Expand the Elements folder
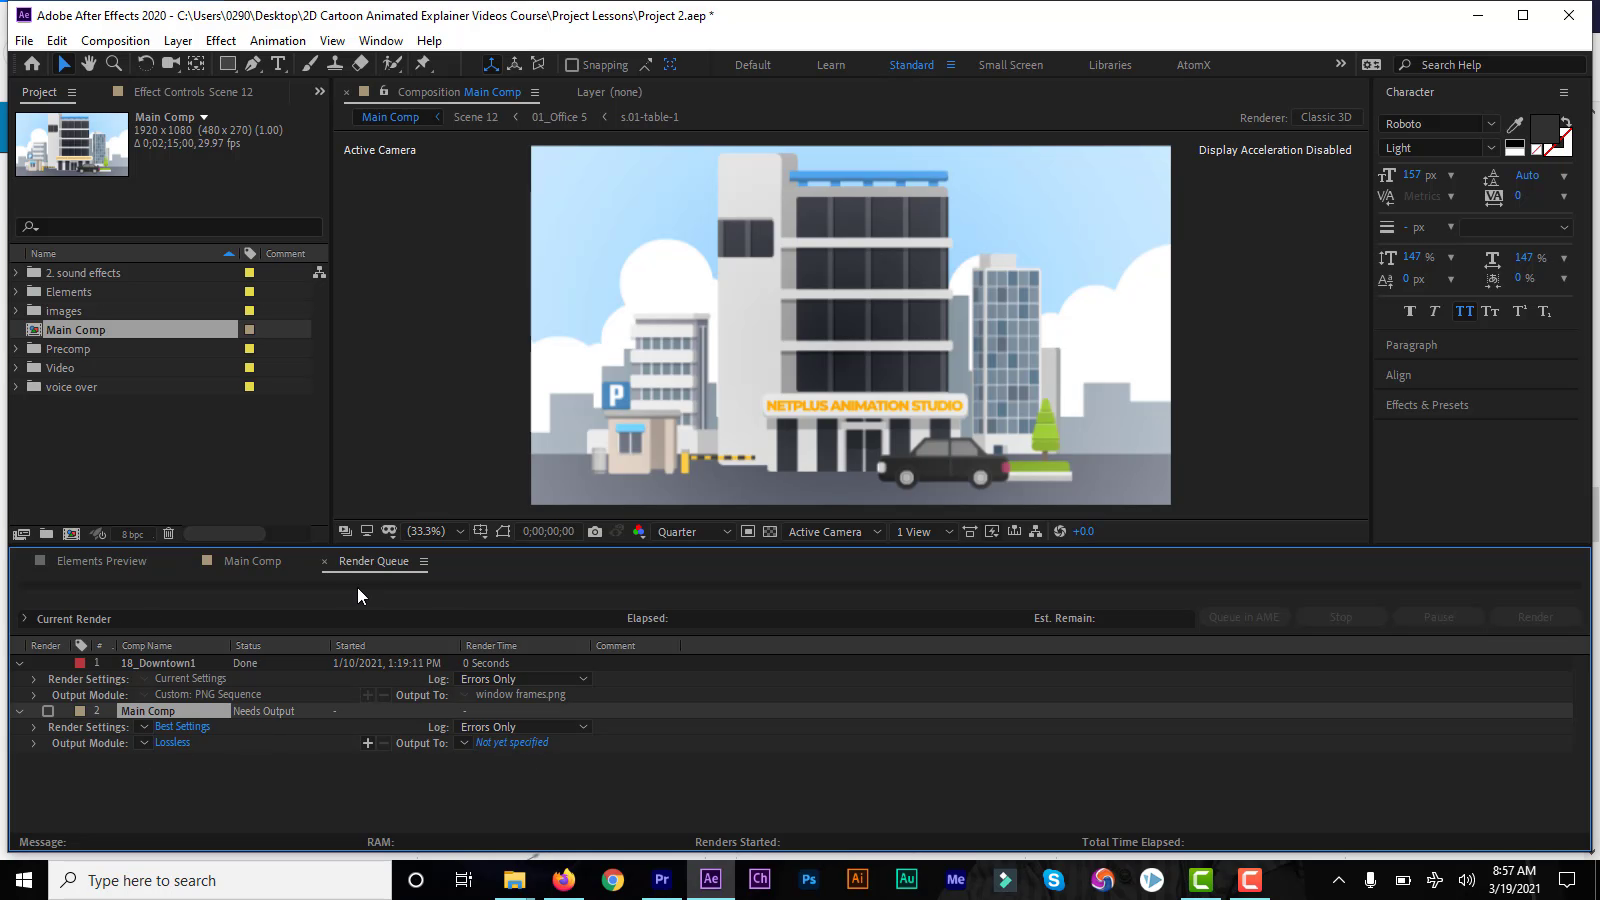The height and width of the screenshot is (900, 1600). pyautogui.click(x=16, y=292)
